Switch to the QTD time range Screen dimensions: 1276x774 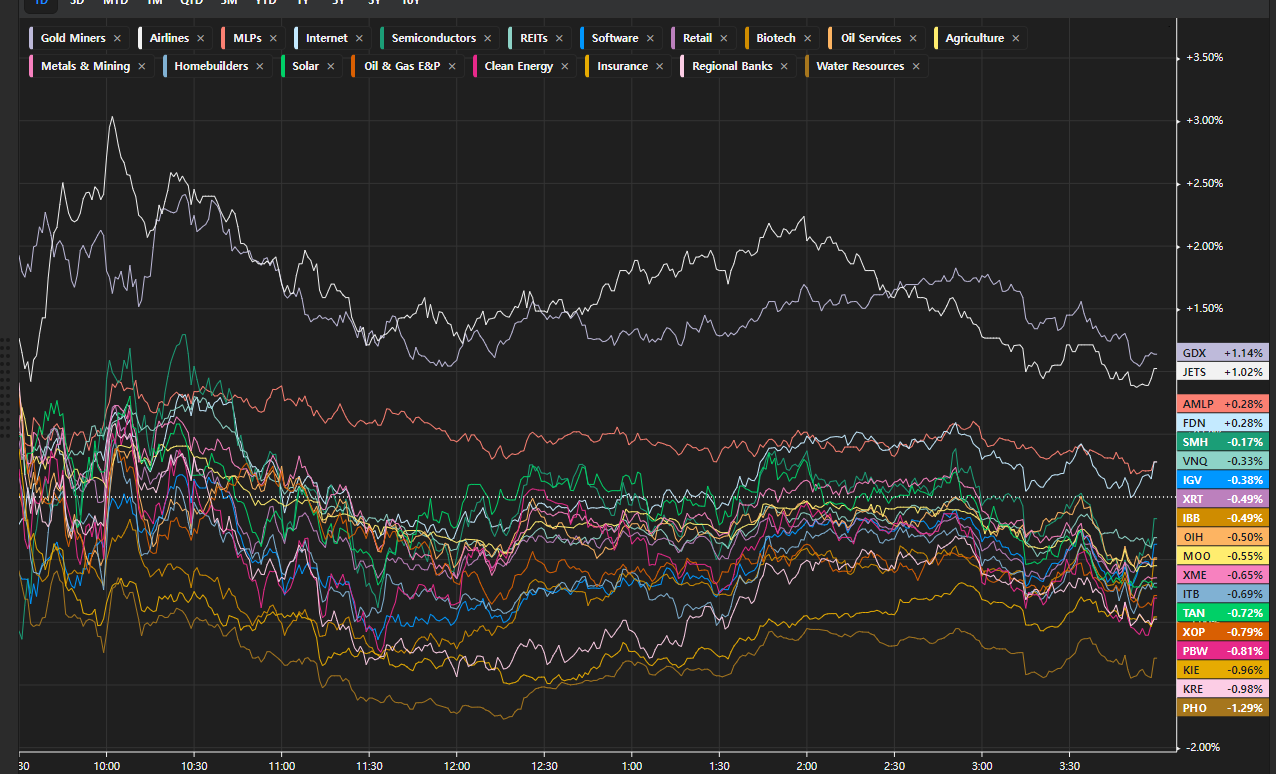pos(190,3)
